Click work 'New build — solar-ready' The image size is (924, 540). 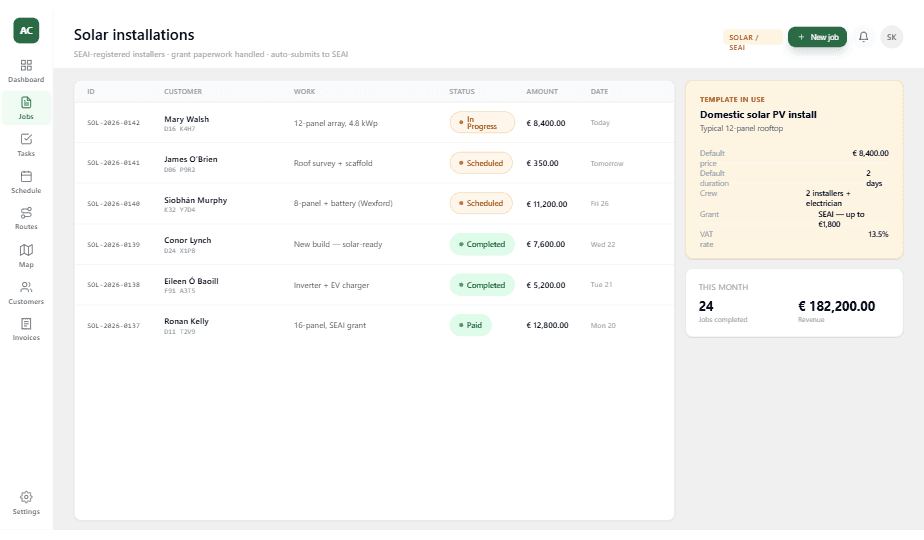click(x=338, y=244)
